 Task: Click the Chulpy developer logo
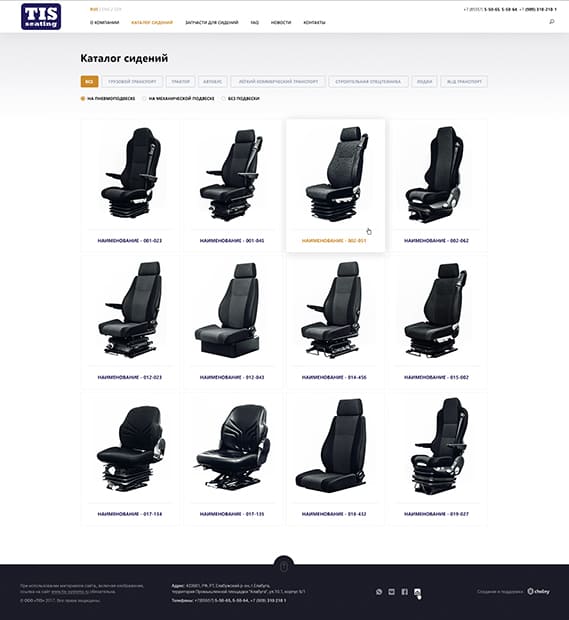point(539,592)
